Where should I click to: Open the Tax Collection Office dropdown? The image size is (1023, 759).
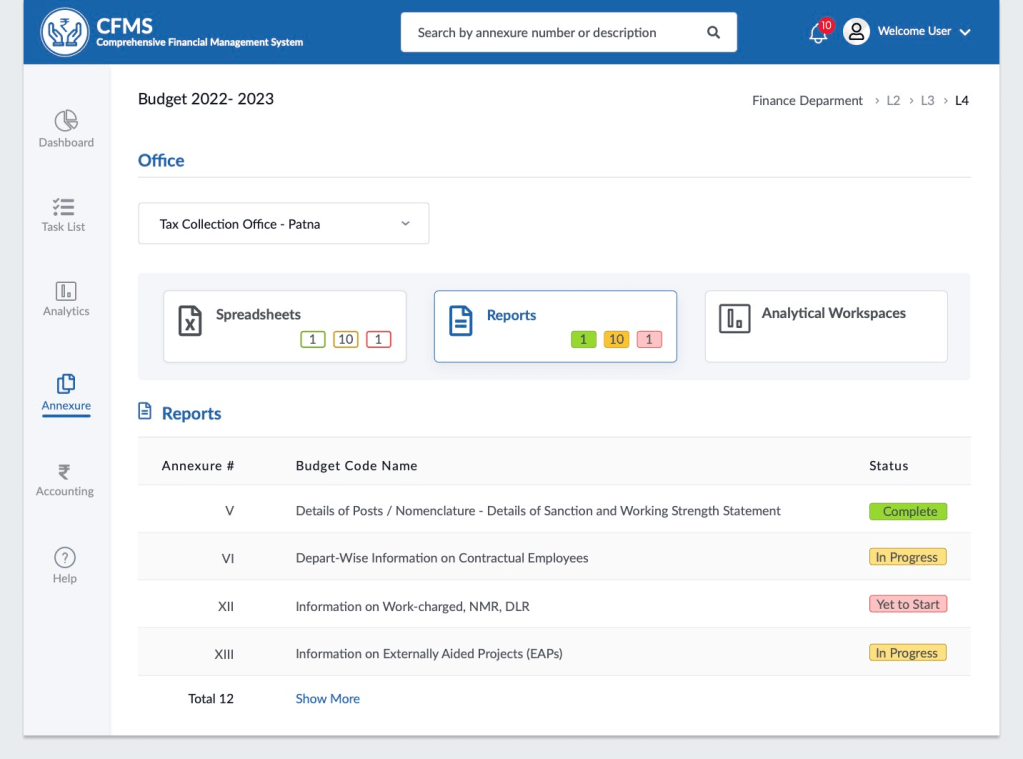pyautogui.click(x=284, y=224)
